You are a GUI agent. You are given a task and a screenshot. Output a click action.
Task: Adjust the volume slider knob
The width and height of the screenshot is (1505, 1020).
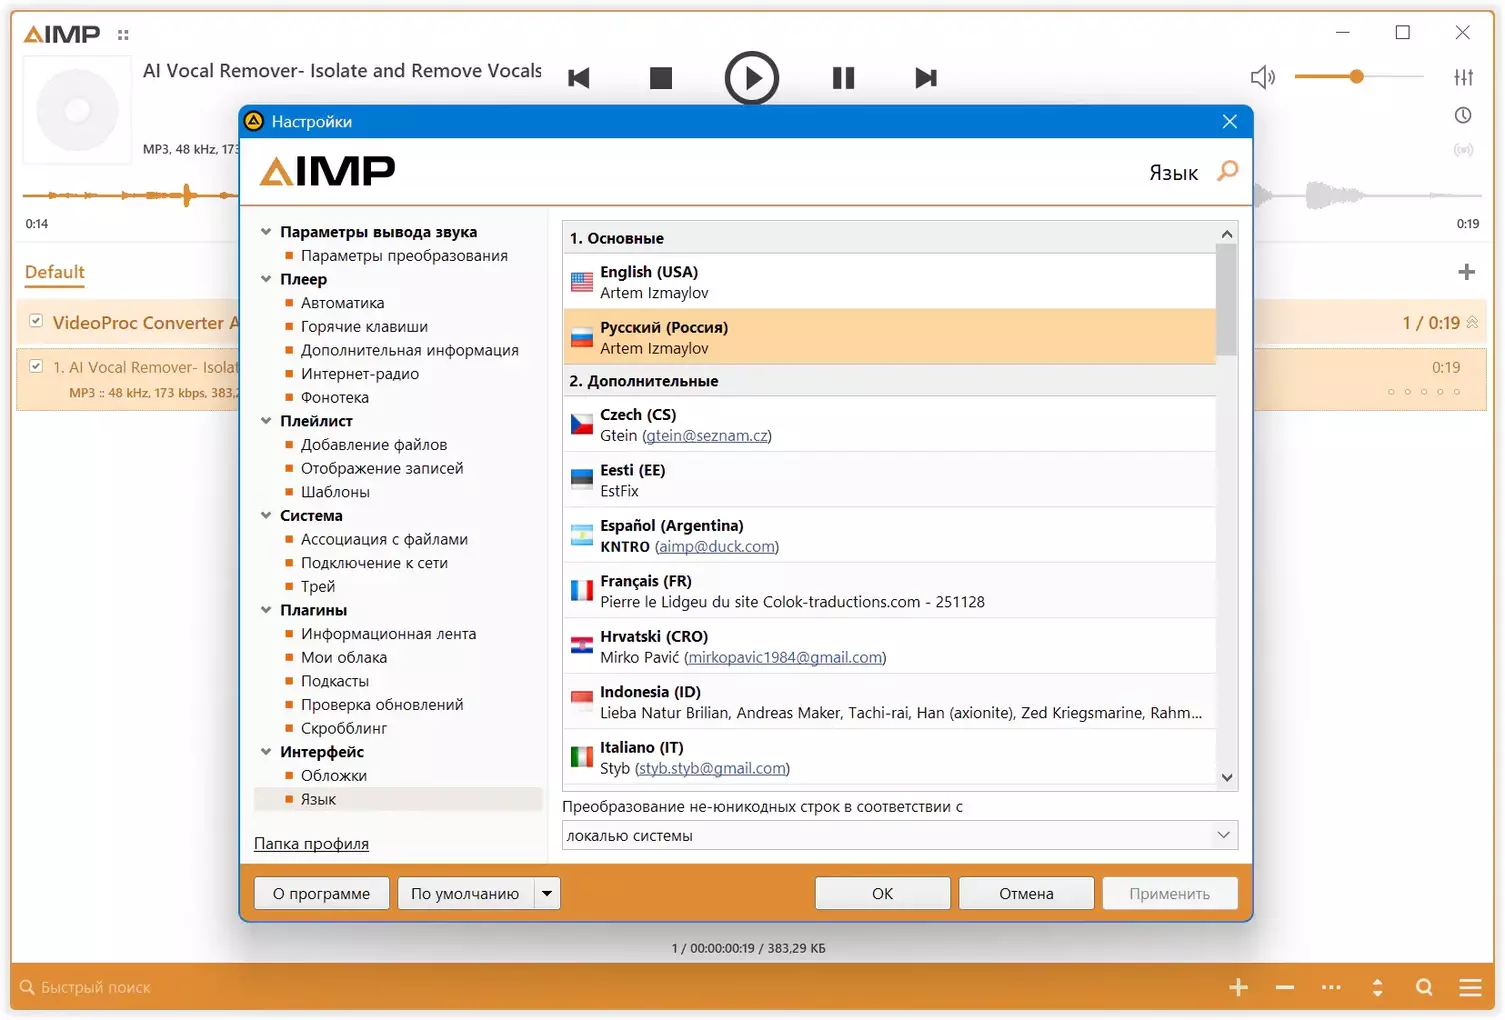click(1356, 76)
